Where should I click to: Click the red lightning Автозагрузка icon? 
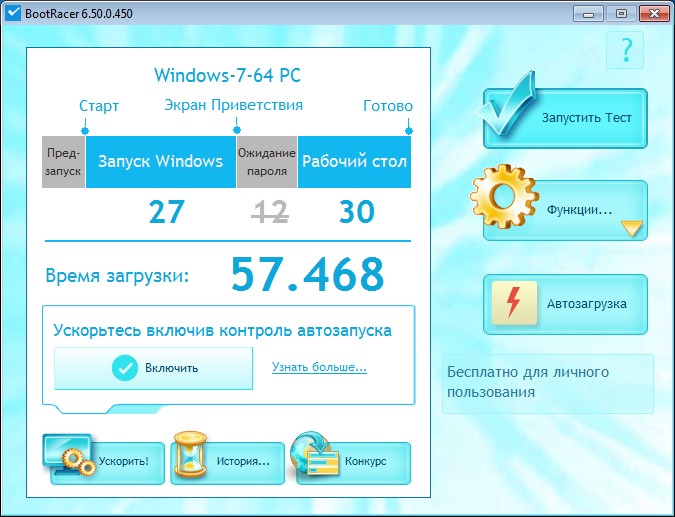click(514, 303)
